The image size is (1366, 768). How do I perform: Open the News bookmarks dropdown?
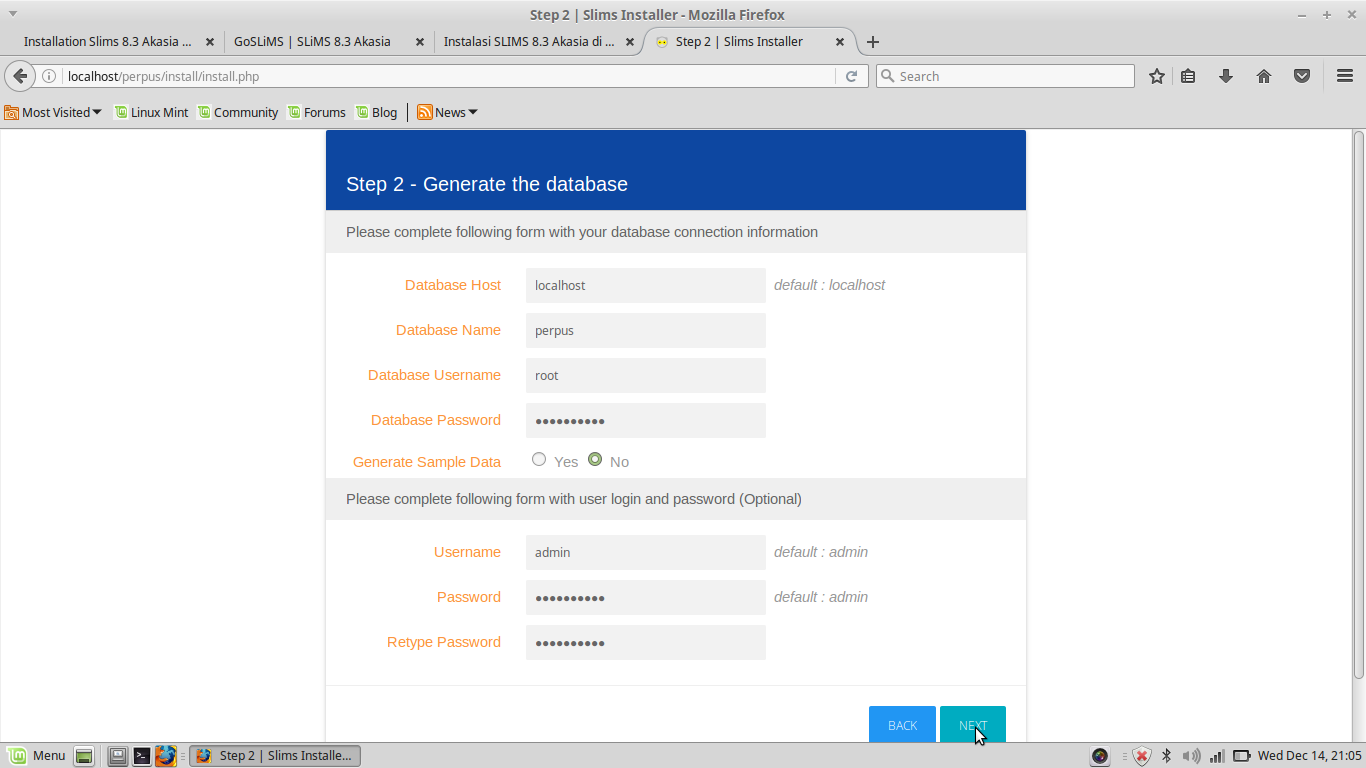pos(446,112)
